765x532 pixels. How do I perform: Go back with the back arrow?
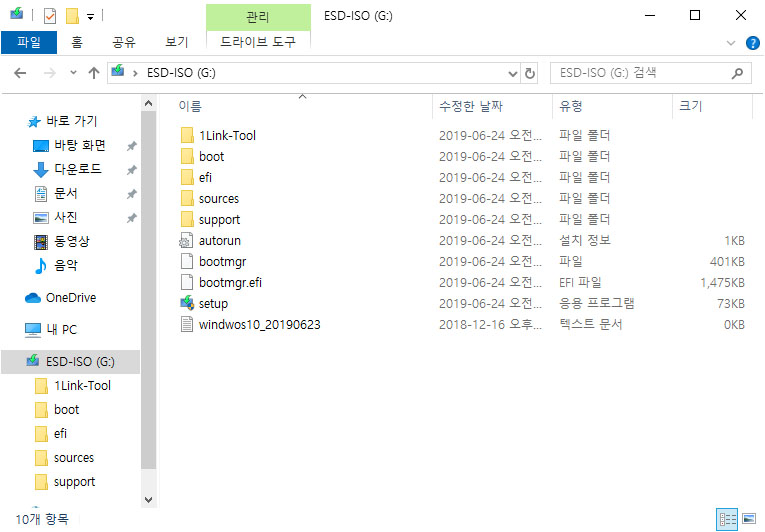coord(20,73)
